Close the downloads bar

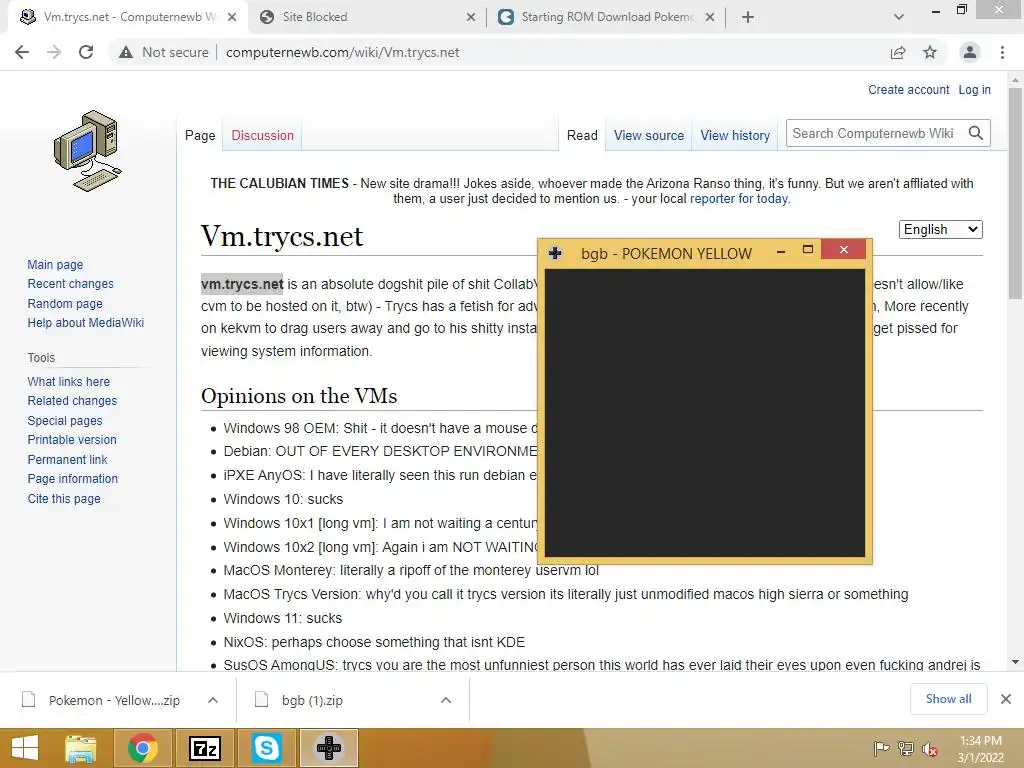point(1006,699)
